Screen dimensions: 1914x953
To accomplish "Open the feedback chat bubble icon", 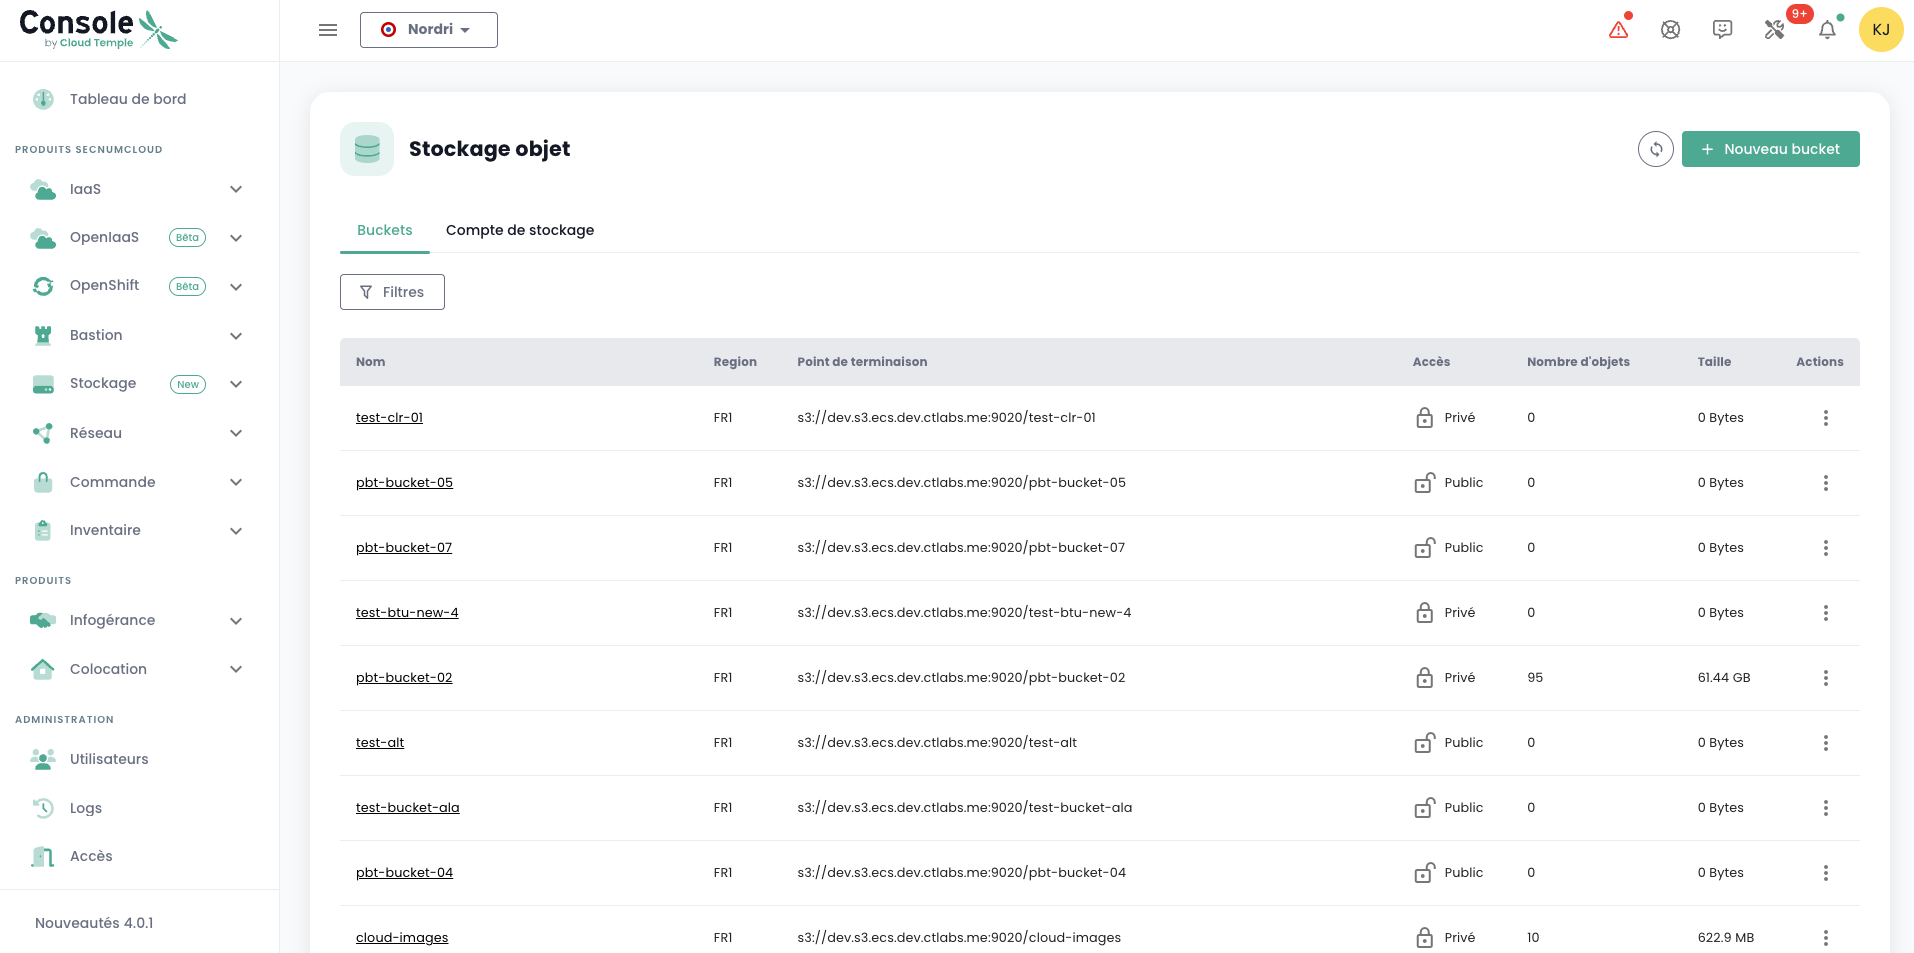I will coord(1722,30).
